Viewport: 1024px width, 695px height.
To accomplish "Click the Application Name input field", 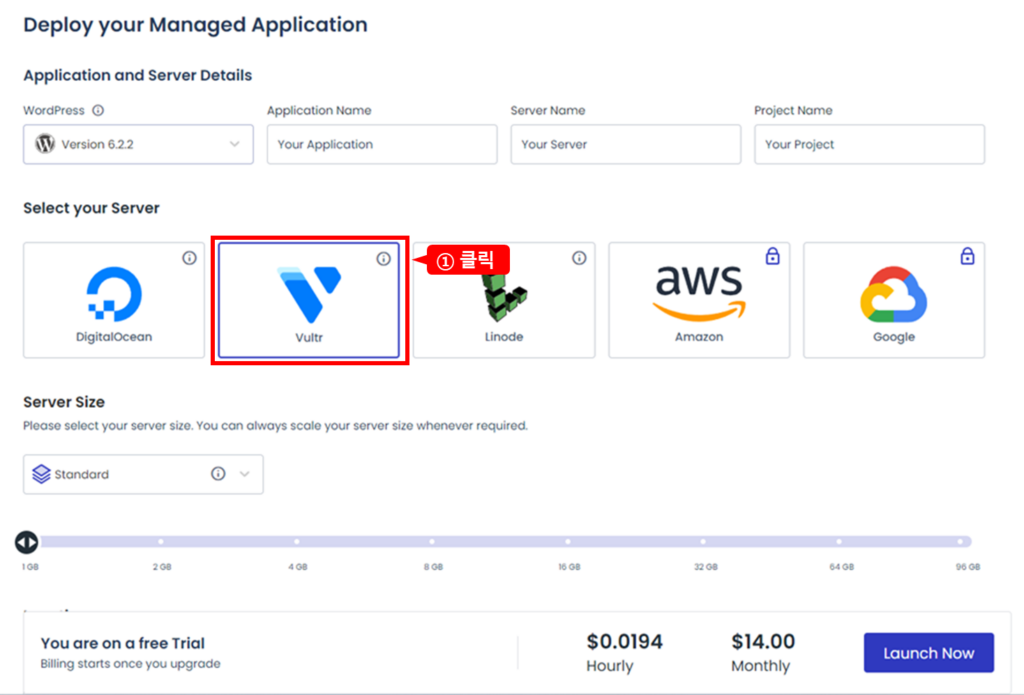I will [x=382, y=144].
